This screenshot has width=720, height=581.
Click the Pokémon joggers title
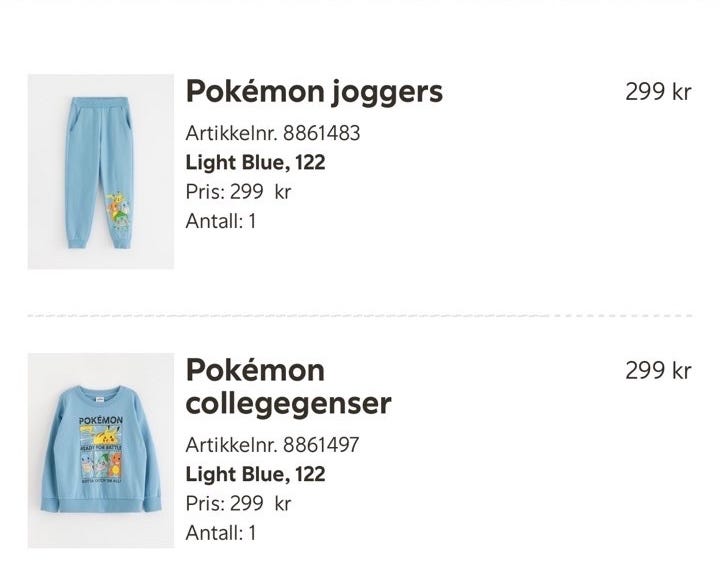(x=314, y=92)
